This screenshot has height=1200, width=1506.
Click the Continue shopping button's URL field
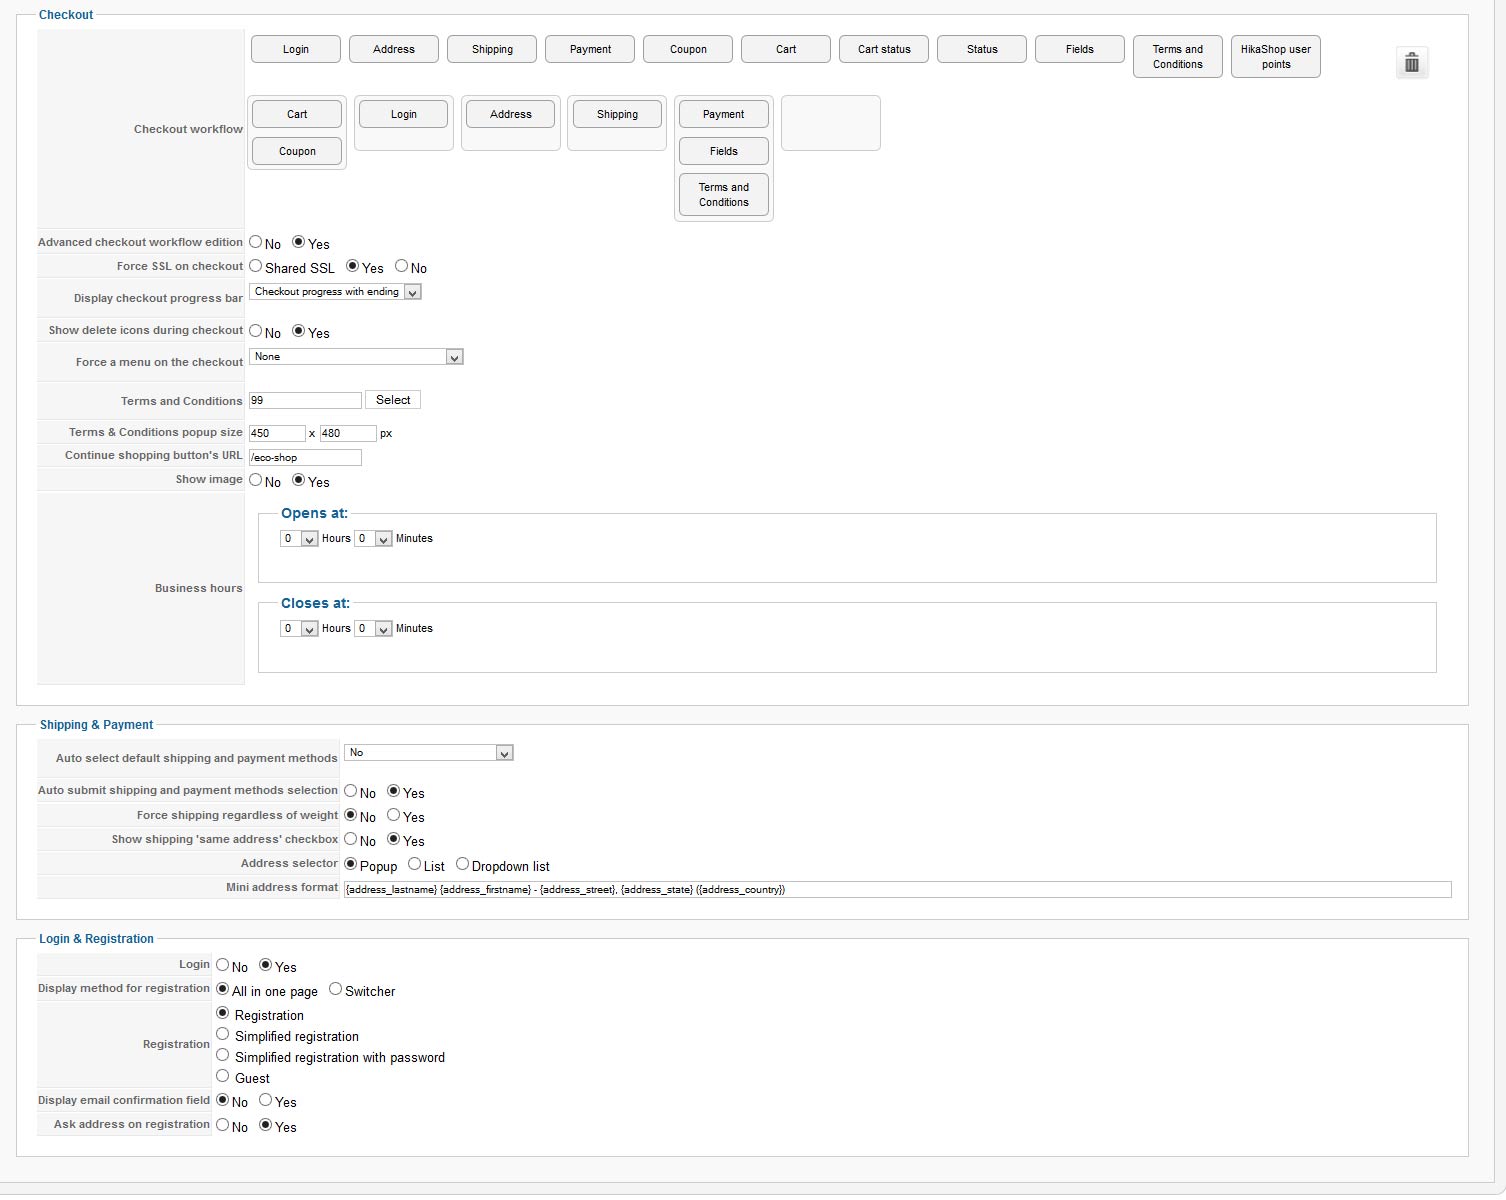(305, 457)
